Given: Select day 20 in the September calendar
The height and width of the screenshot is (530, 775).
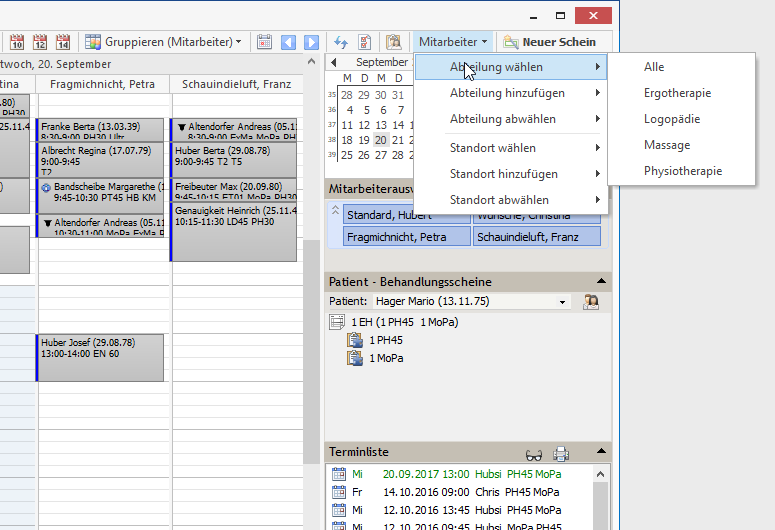Looking at the screenshot, I should [x=381, y=140].
